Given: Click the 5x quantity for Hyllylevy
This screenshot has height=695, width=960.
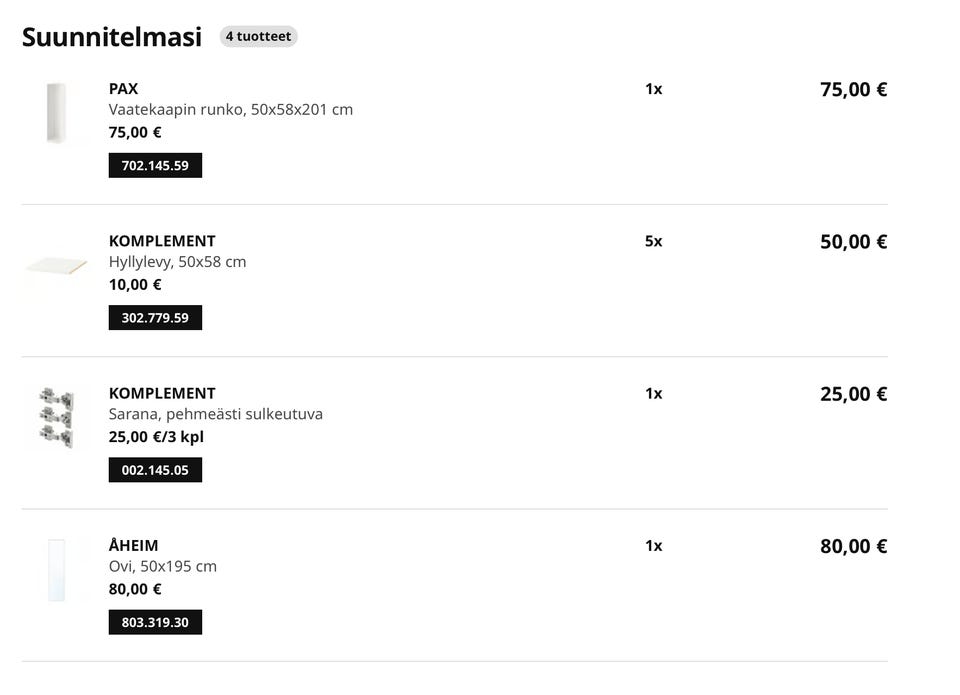Looking at the screenshot, I should 653,241.
